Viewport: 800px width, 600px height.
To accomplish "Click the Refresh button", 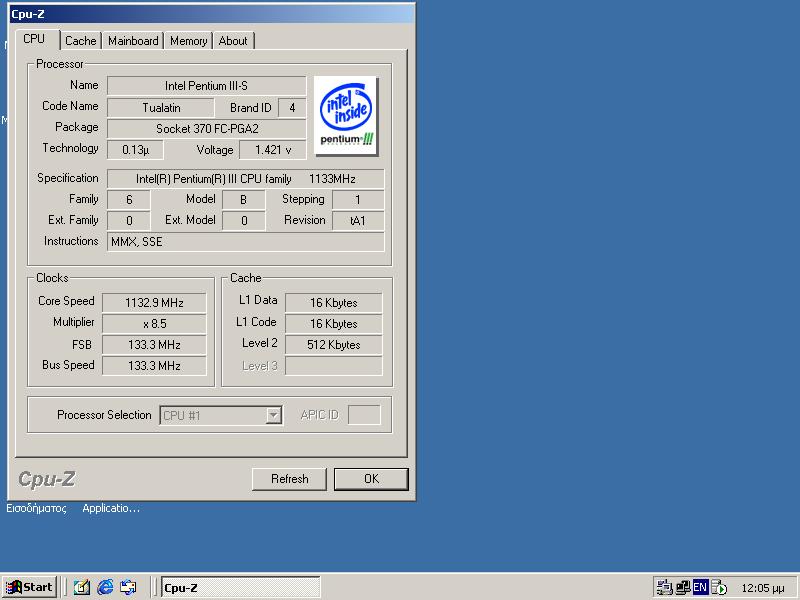I will (289, 479).
